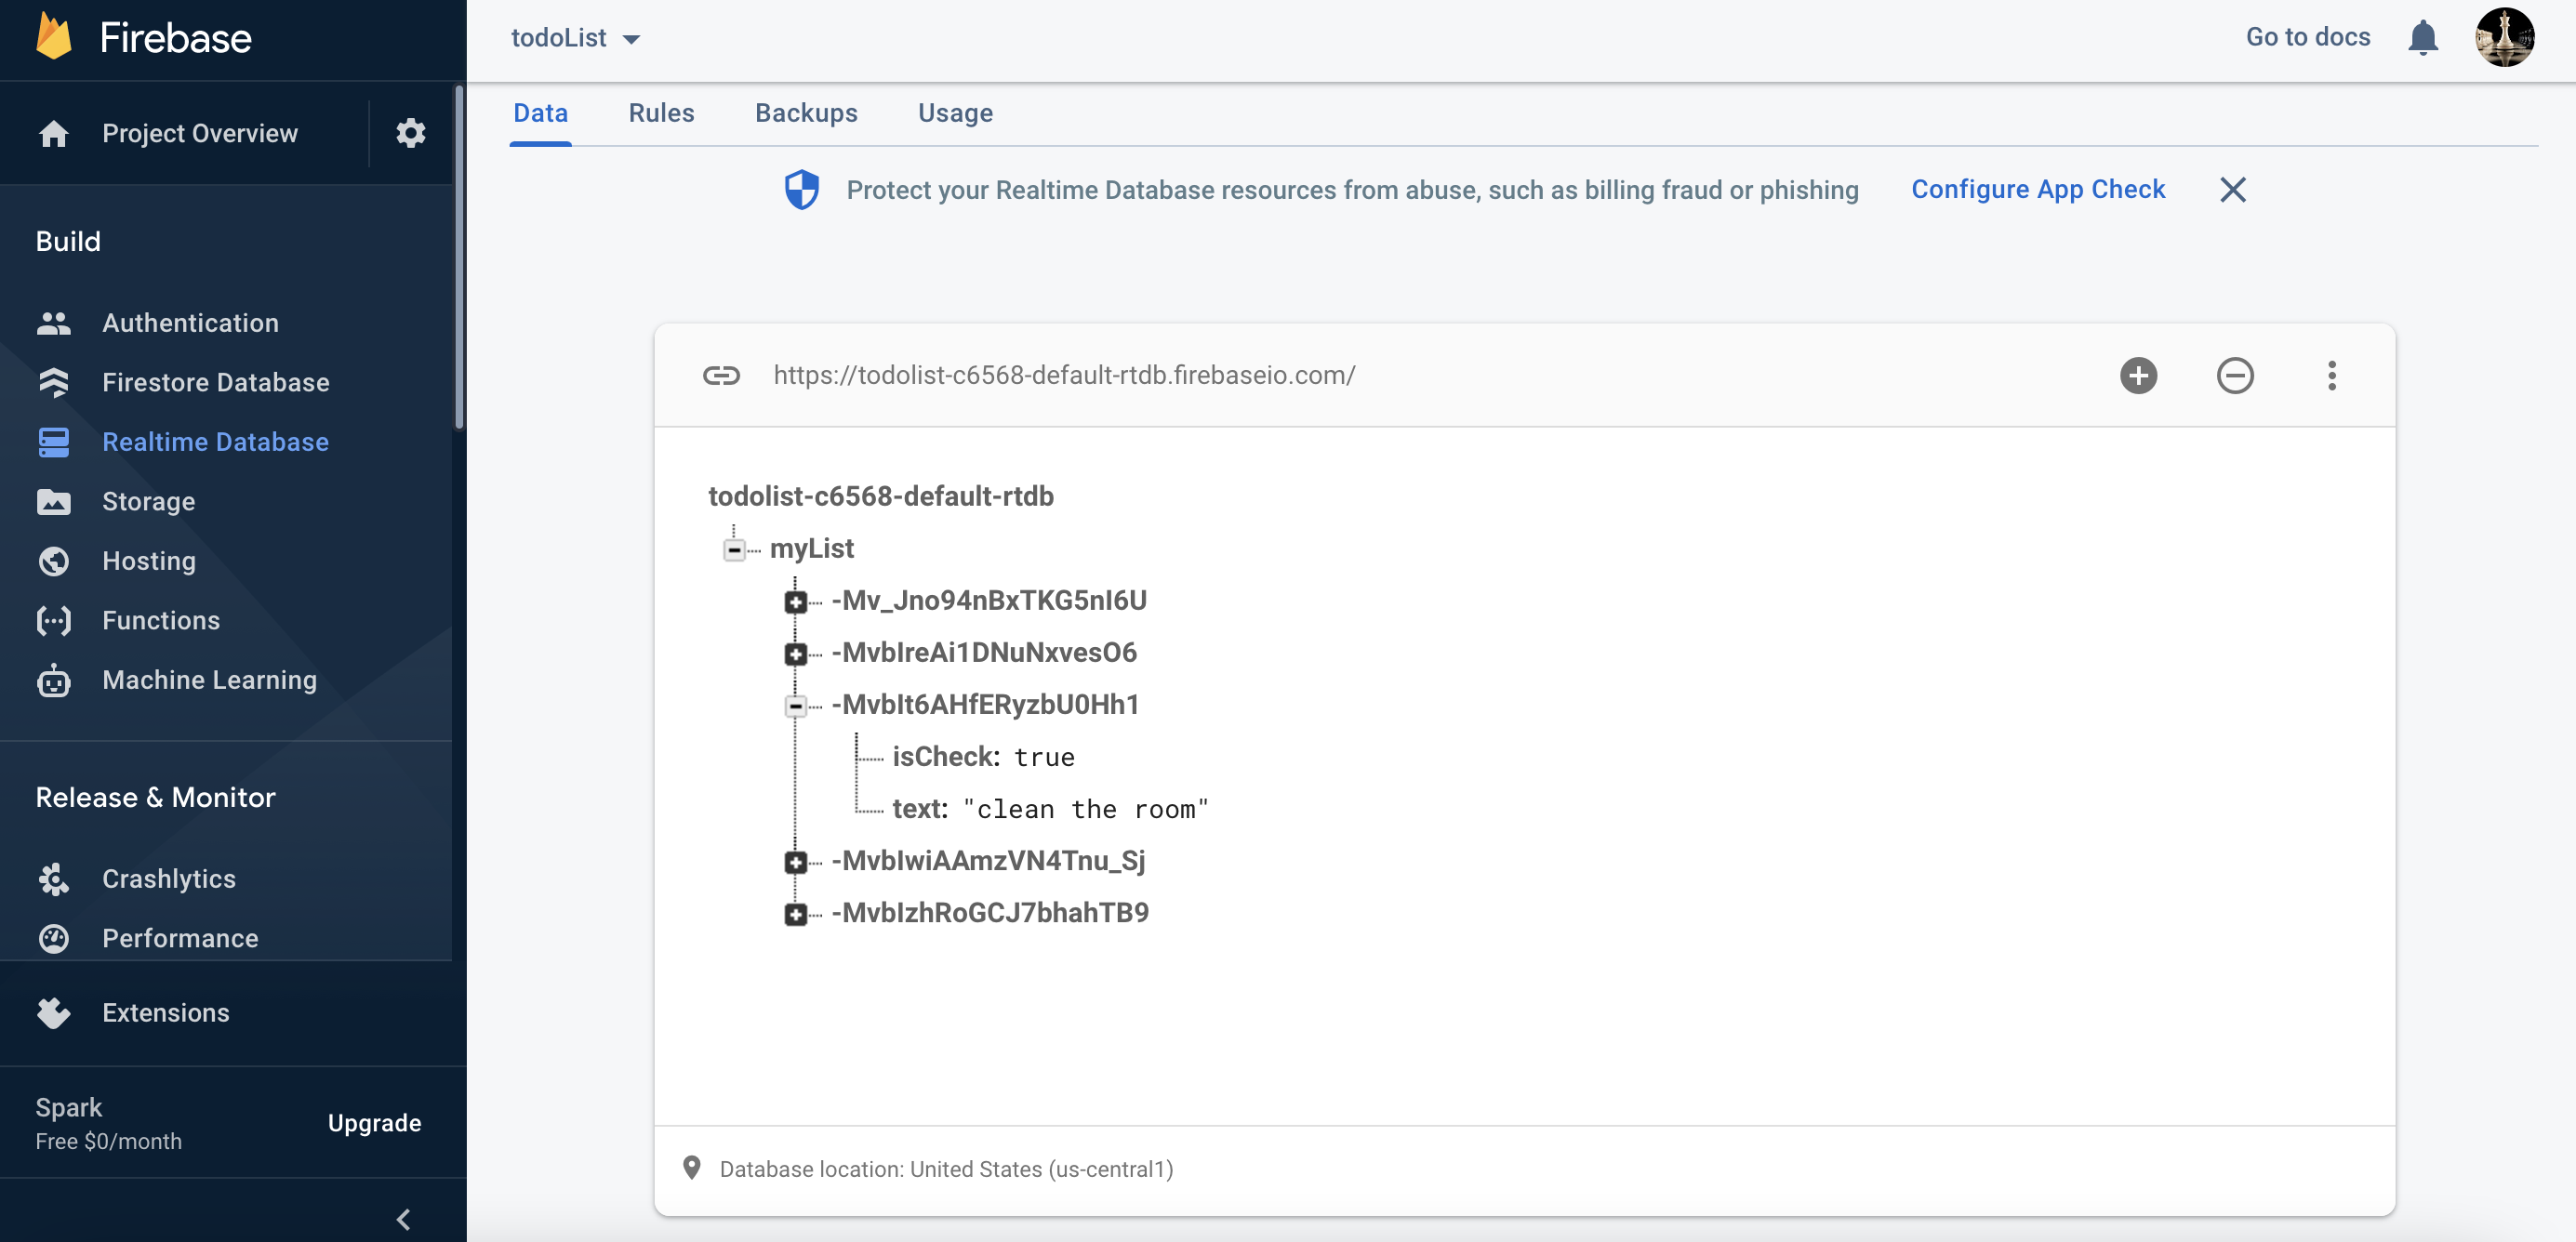Image resolution: width=2576 pixels, height=1242 pixels.
Task: Switch to the Data tab
Action: coord(540,113)
